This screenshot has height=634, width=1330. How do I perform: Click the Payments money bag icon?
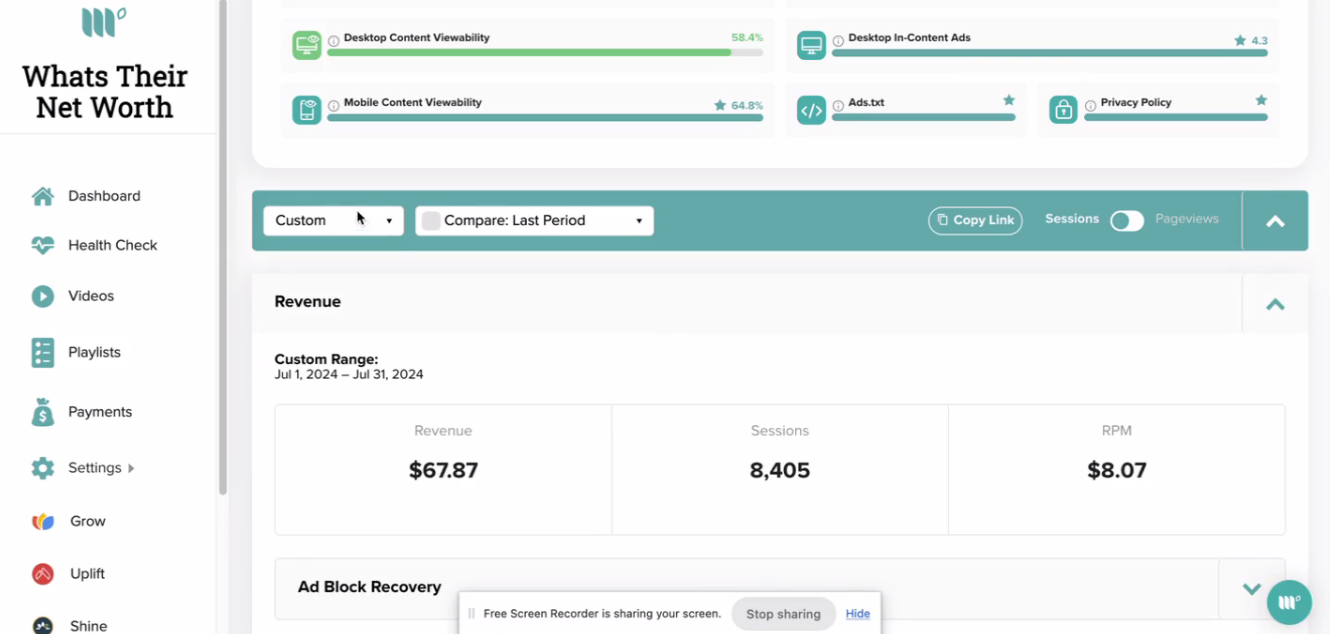(x=42, y=412)
